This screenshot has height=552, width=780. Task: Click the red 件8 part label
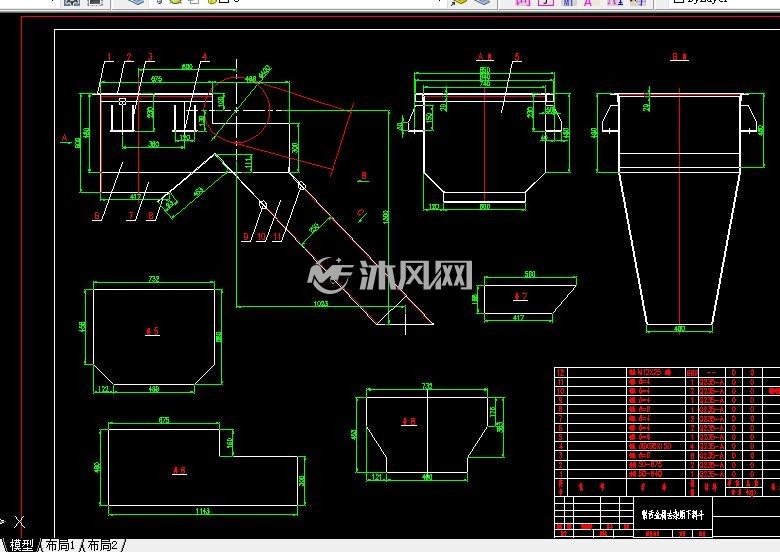(409, 422)
